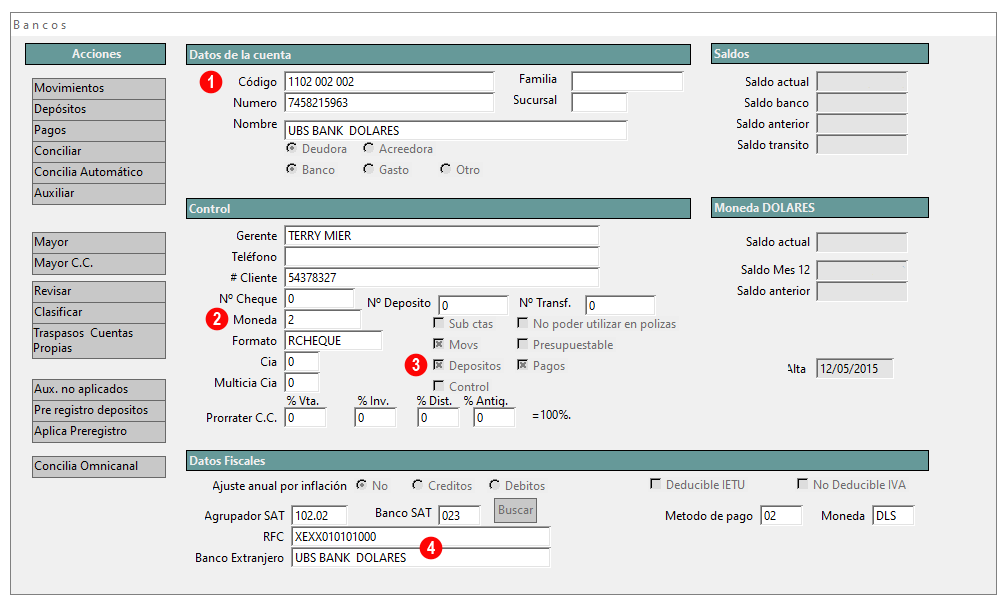Select the Acreedora radio option
The width and height of the screenshot is (1004, 603).
click(x=368, y=149)
